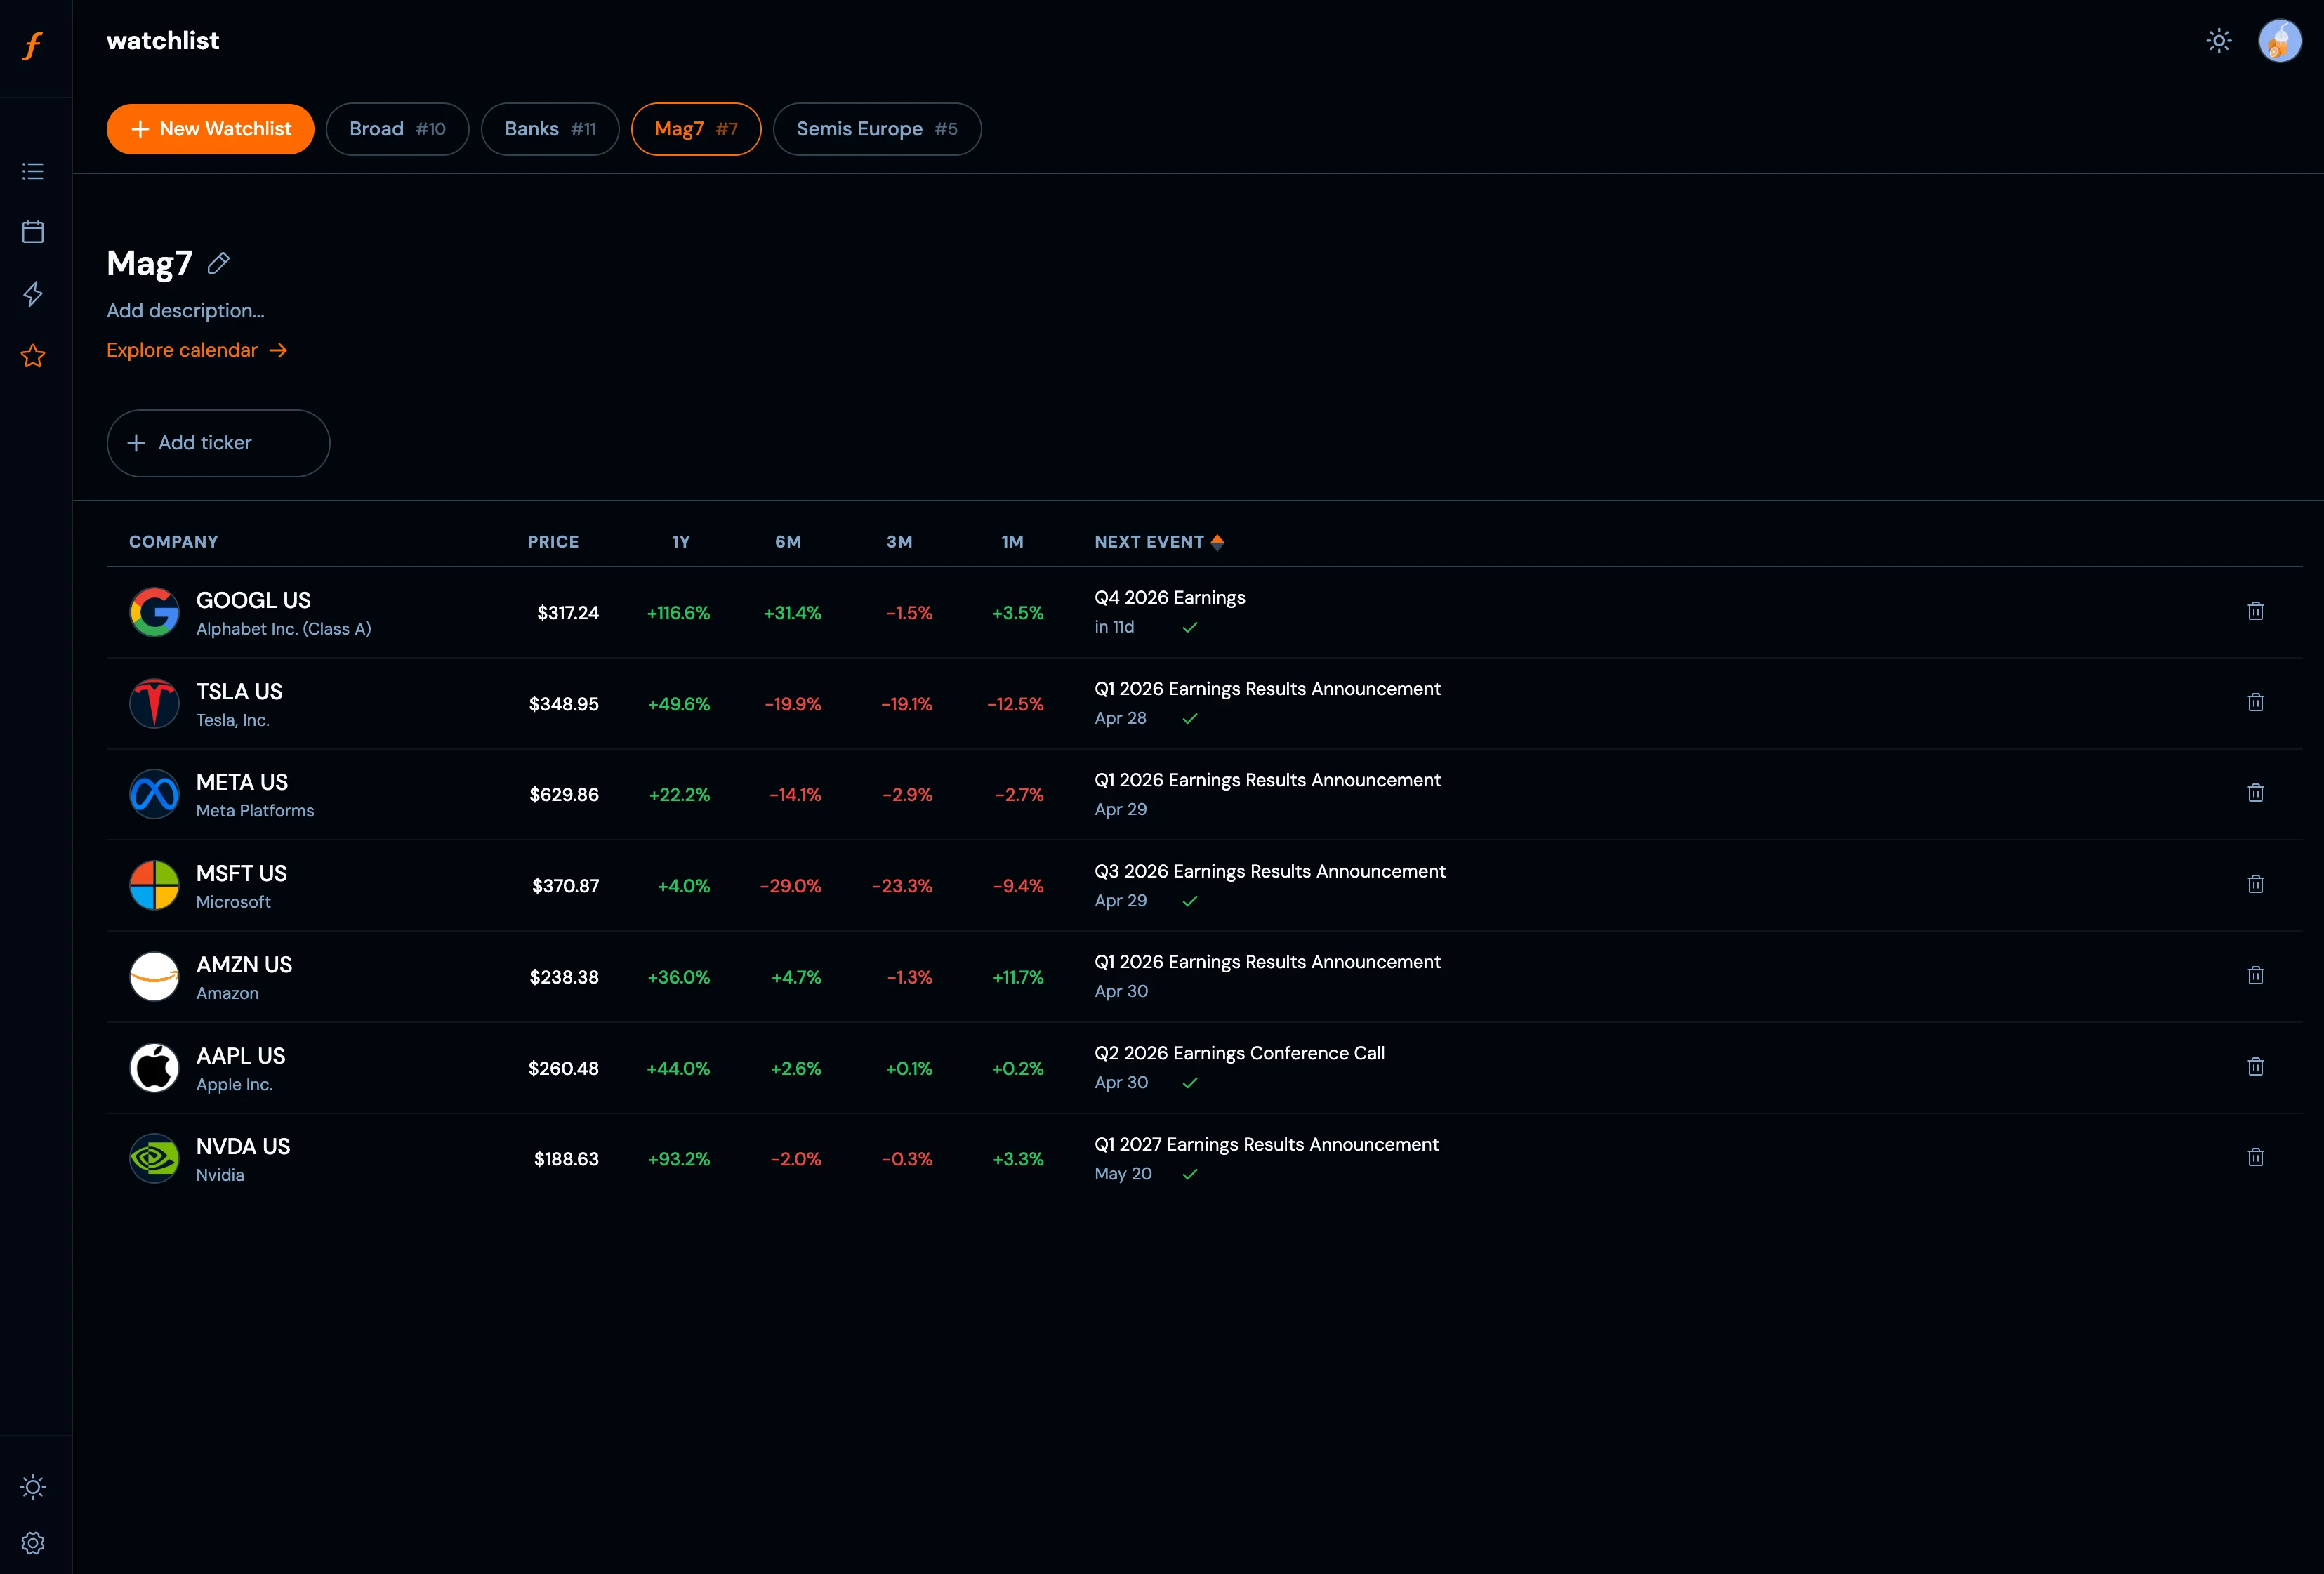The height and width of the screenshot is (1574, 2324).
Task: Toggle the checkmark on Tesla's earnings event
Action: (x=1190, y=719)
